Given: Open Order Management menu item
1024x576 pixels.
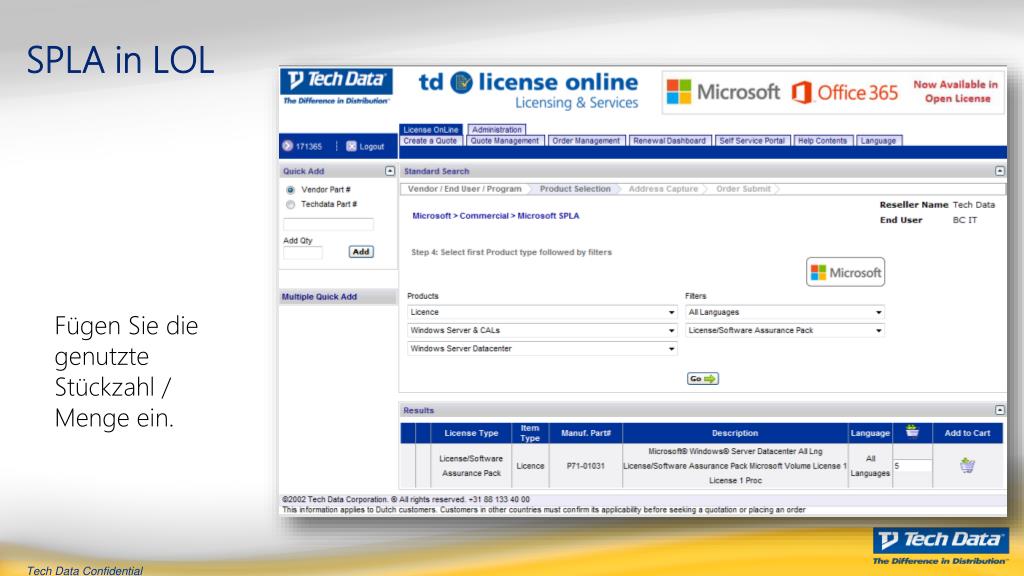Looking at the screenshot, I should point(586,140).
